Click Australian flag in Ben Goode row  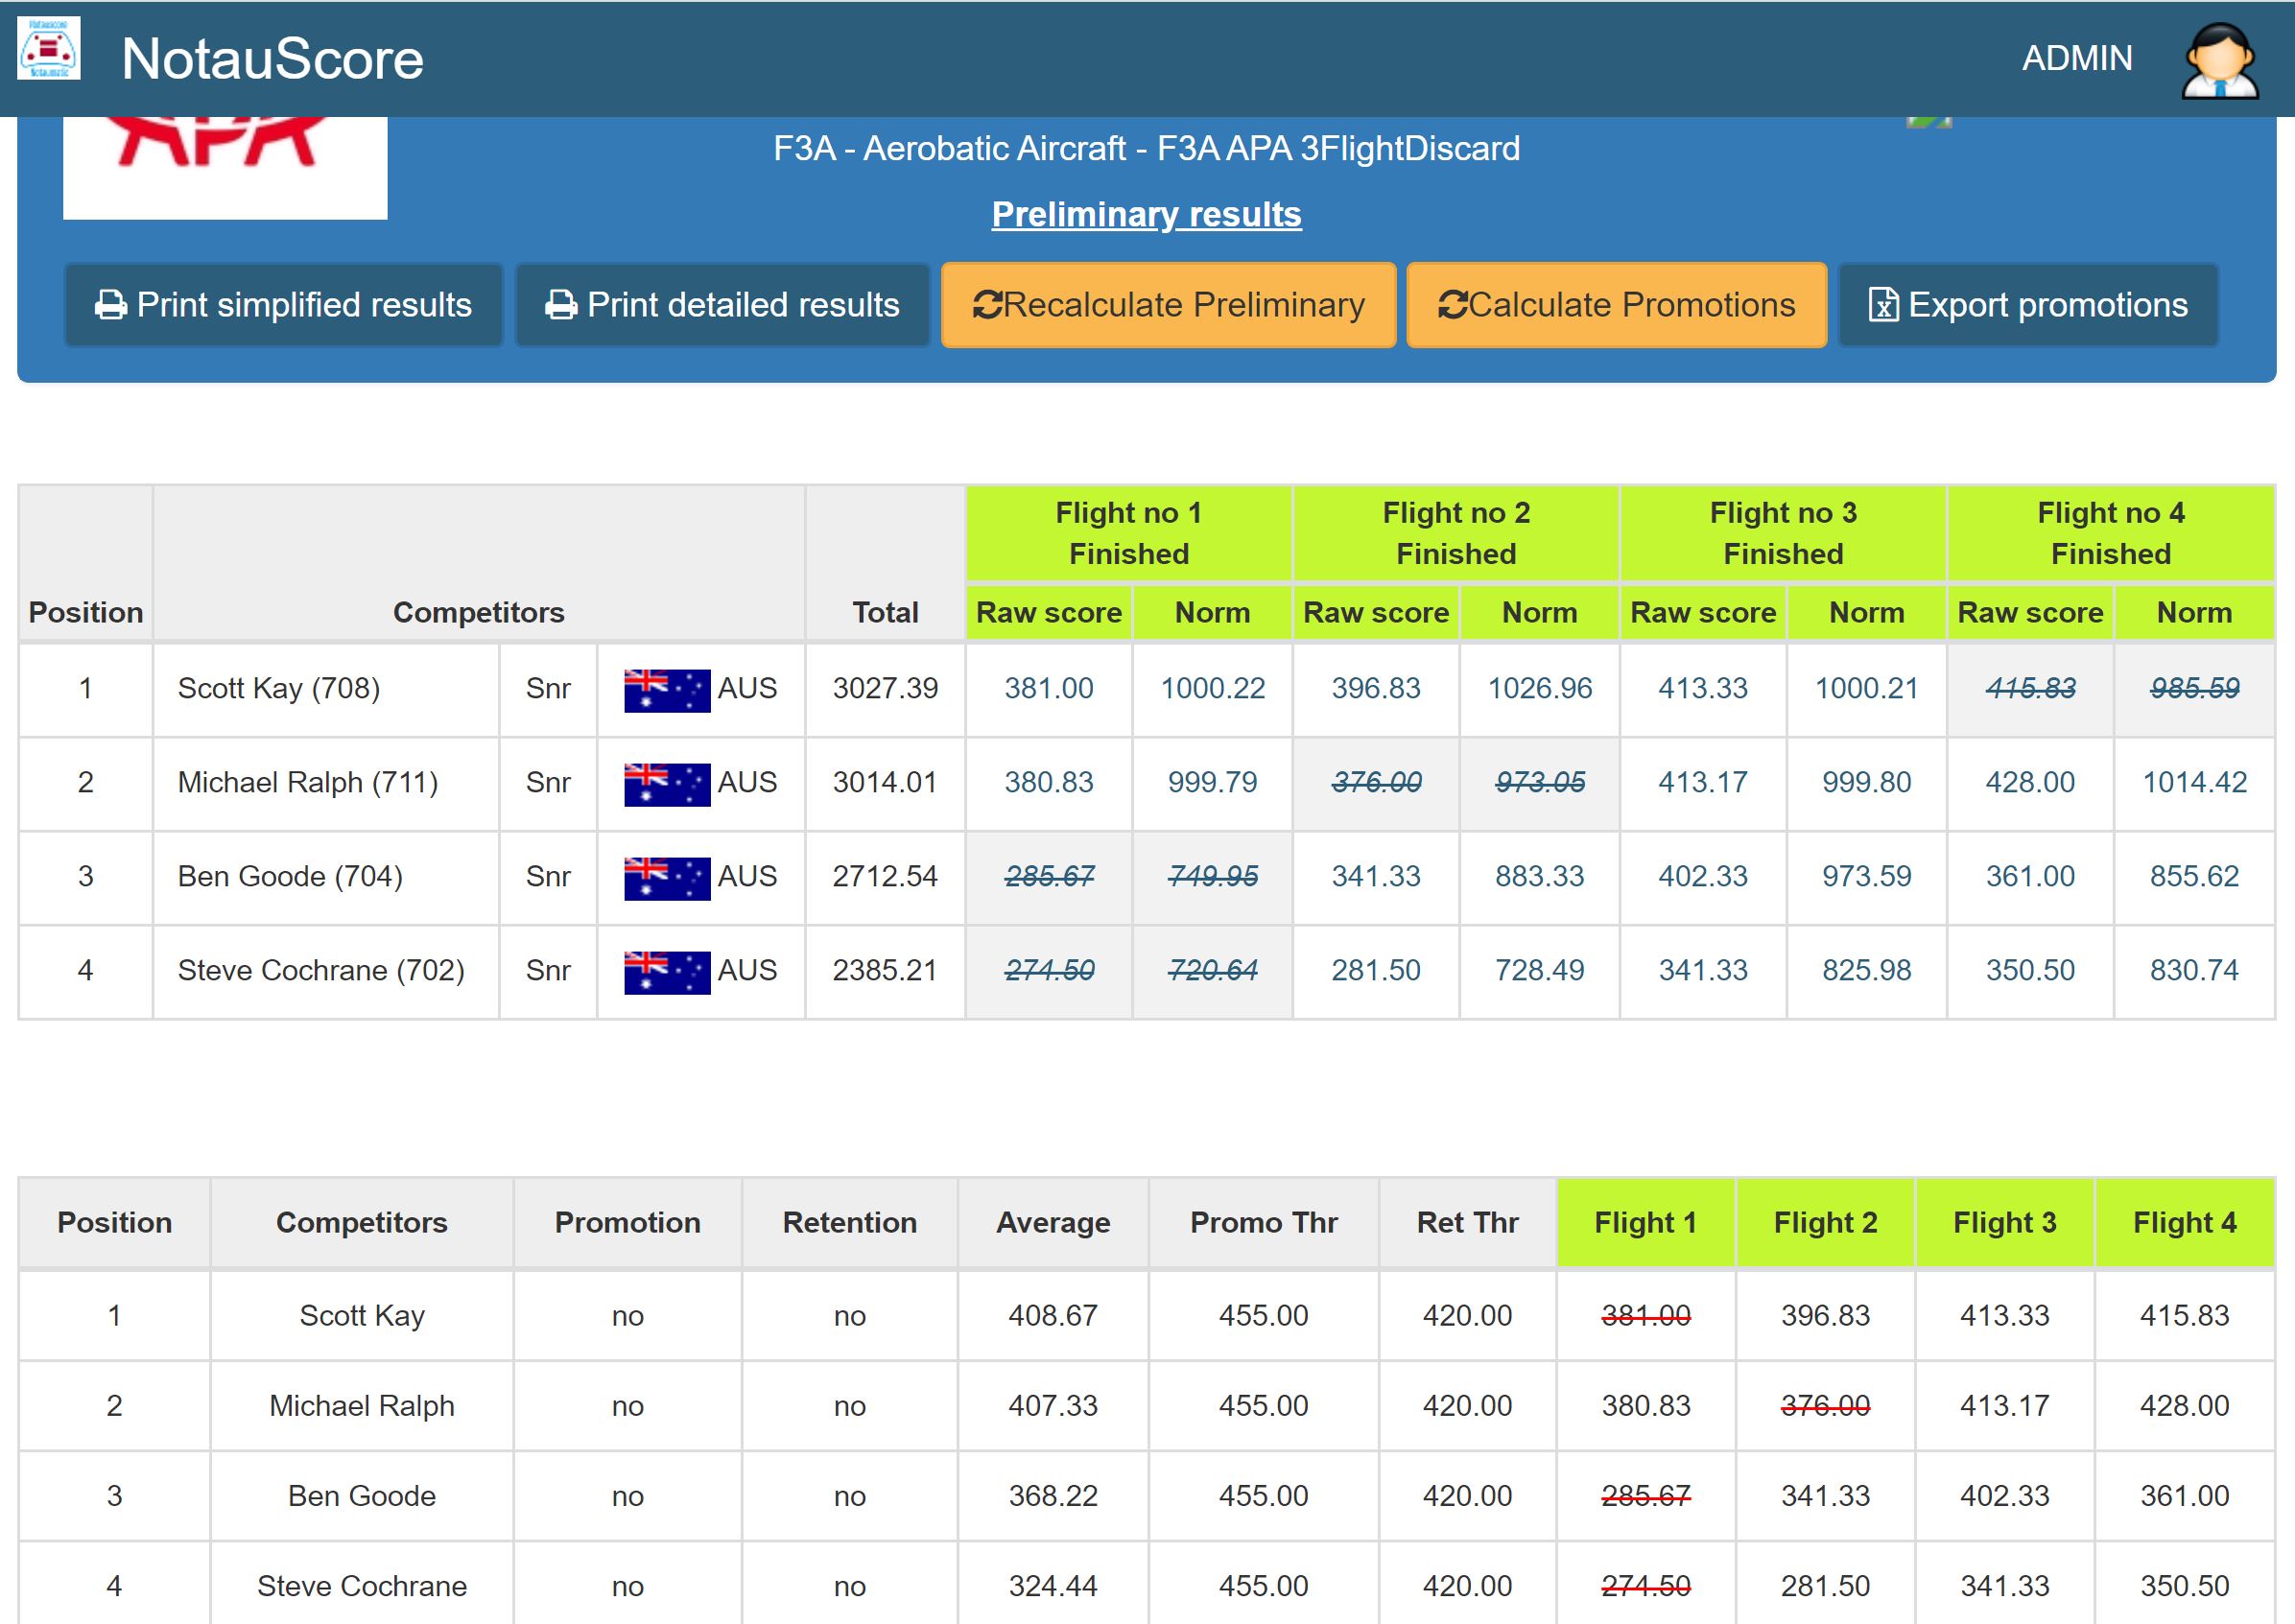coord(667,878)
